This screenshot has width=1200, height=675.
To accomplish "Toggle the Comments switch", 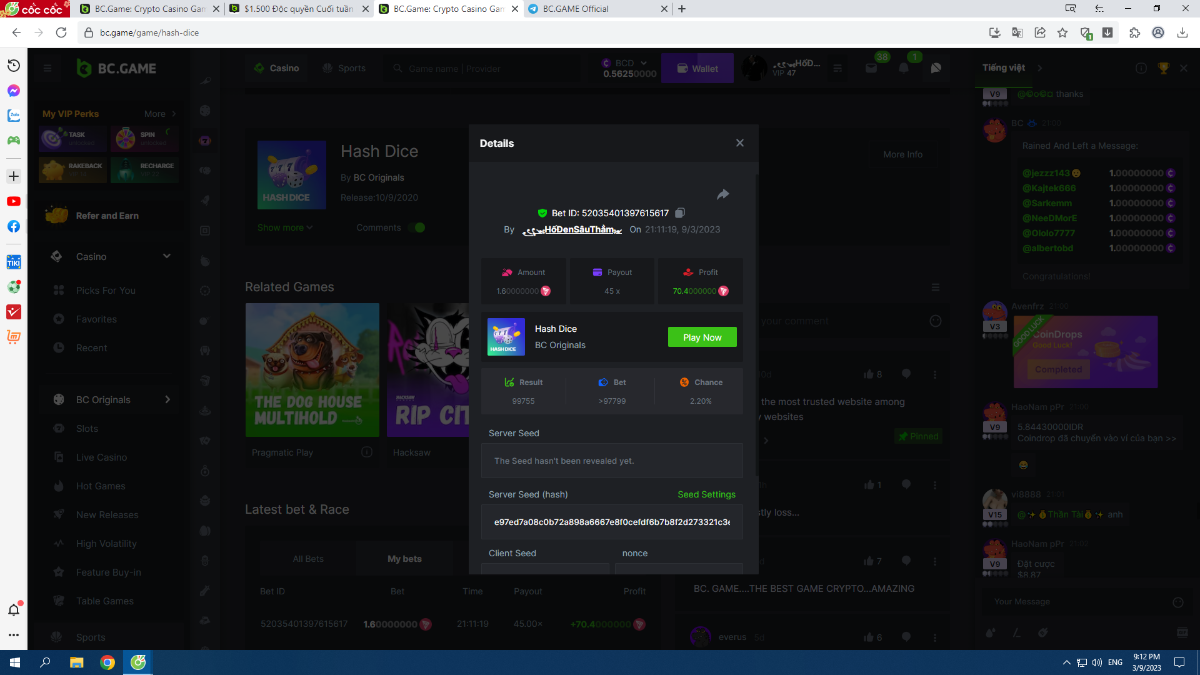I will [x=417, y=228].
